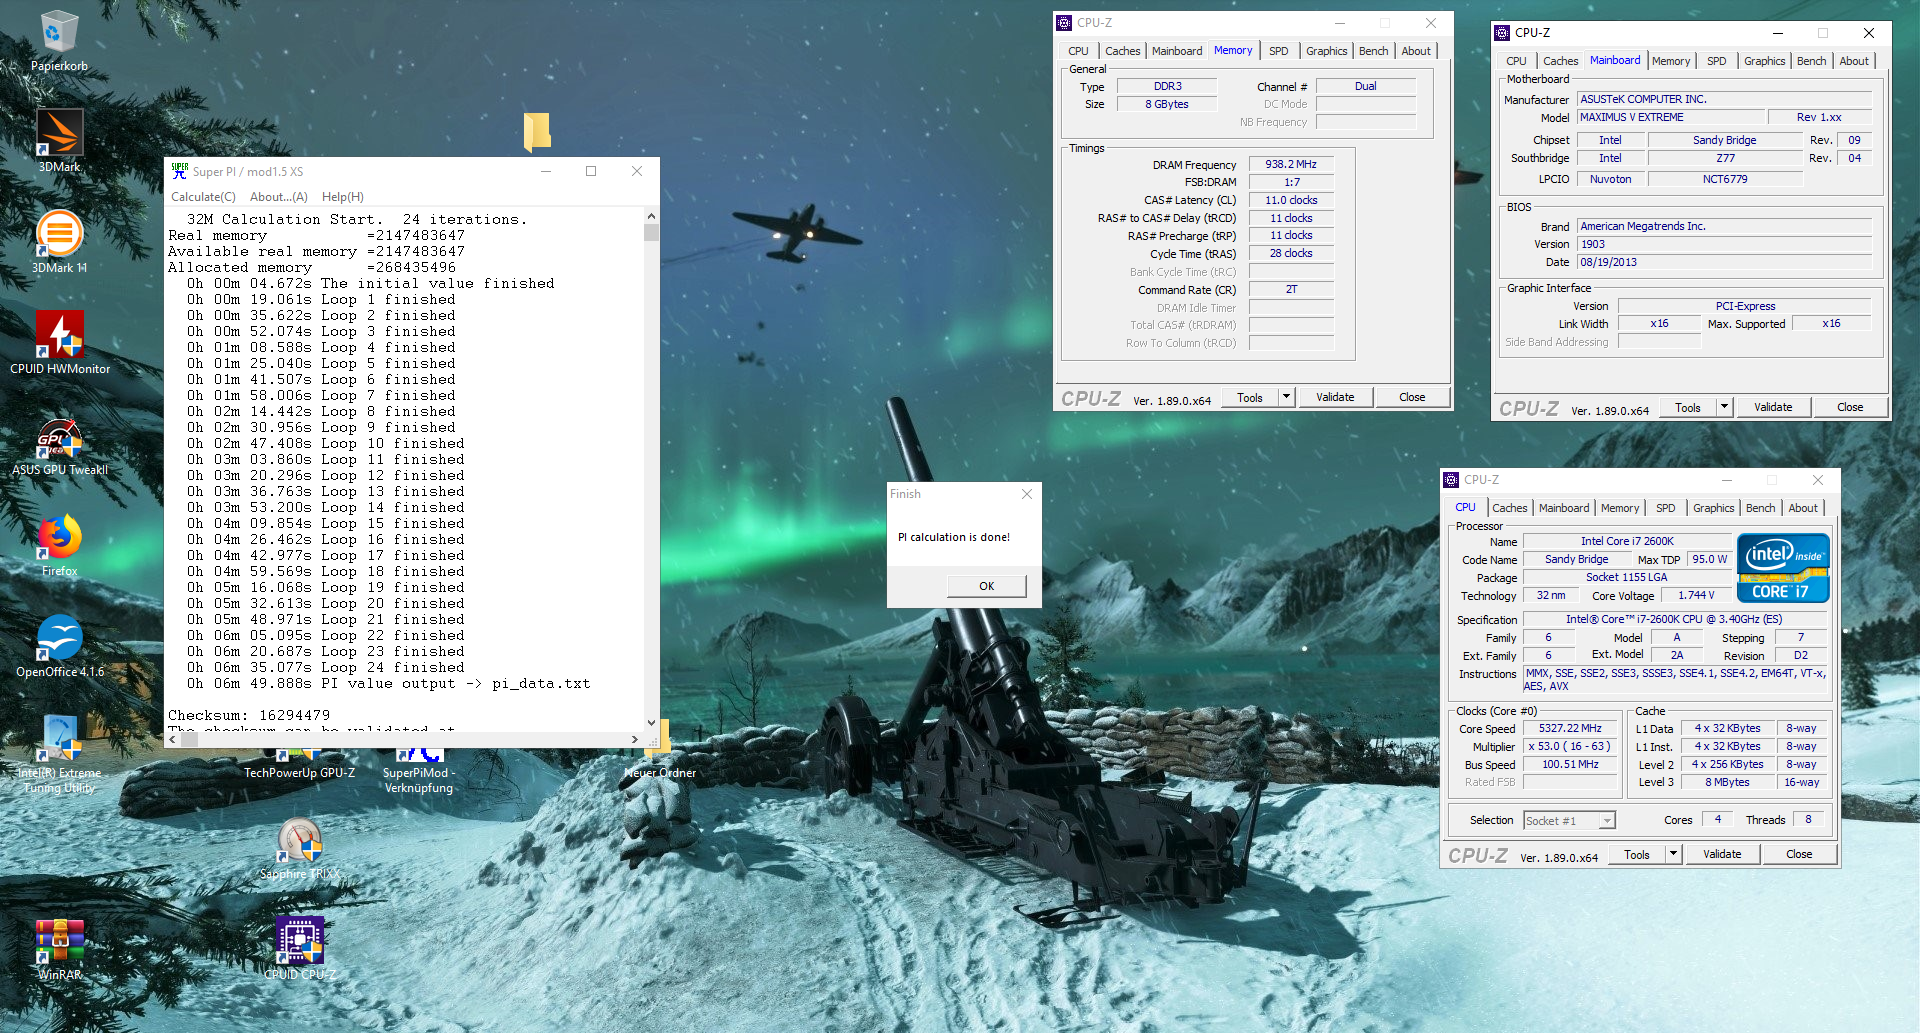Open the Help(H) menu in Super PI
The image size is (1920, 1033).
(343, 197)
